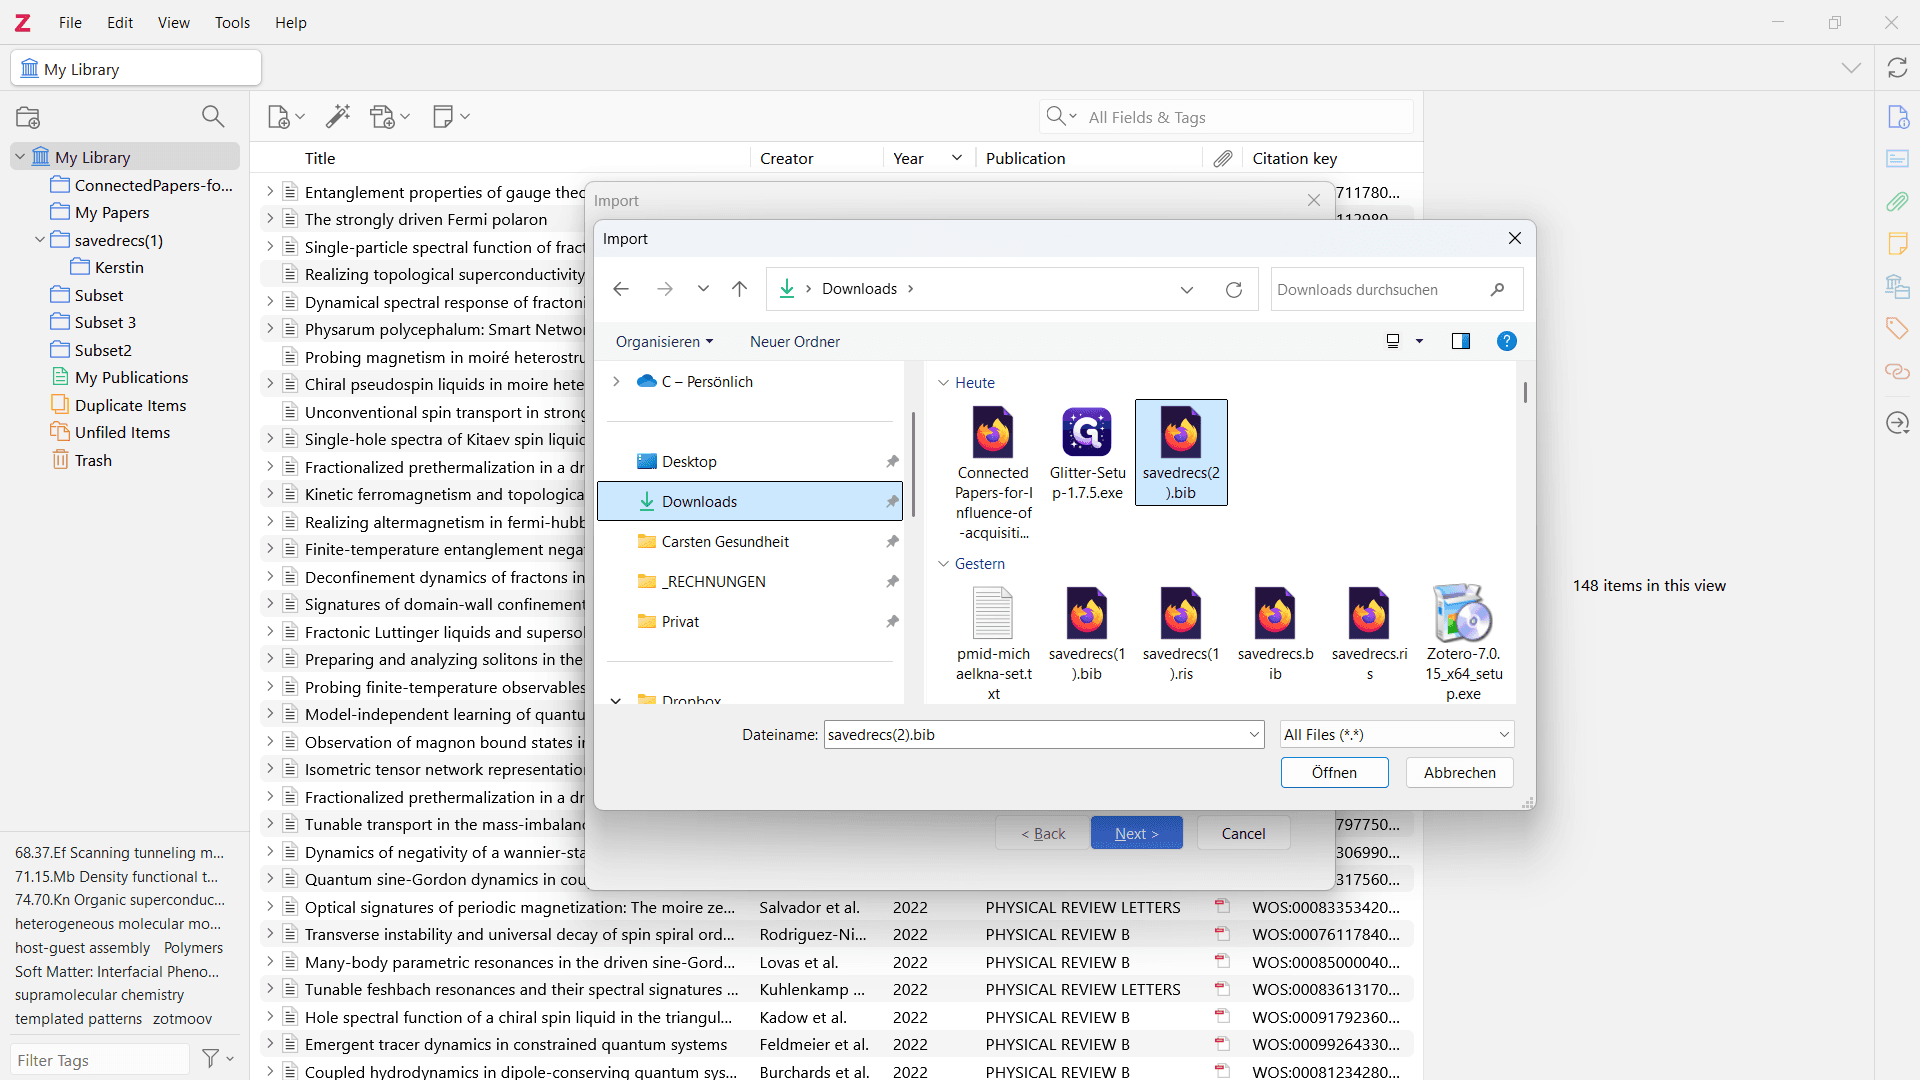
Task: Open the Abstract pane icon in sidebar
Action: (1897, 159)
